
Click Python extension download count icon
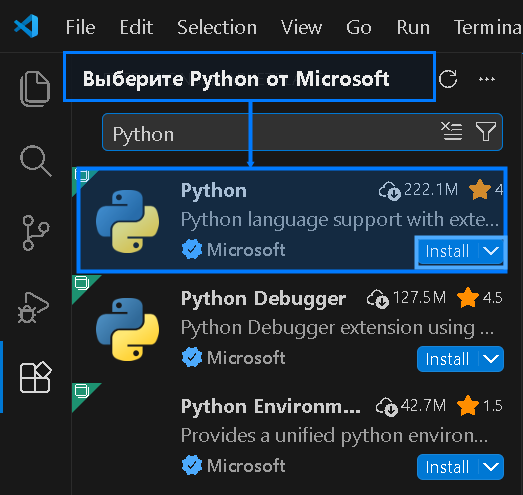pos(390,191)
